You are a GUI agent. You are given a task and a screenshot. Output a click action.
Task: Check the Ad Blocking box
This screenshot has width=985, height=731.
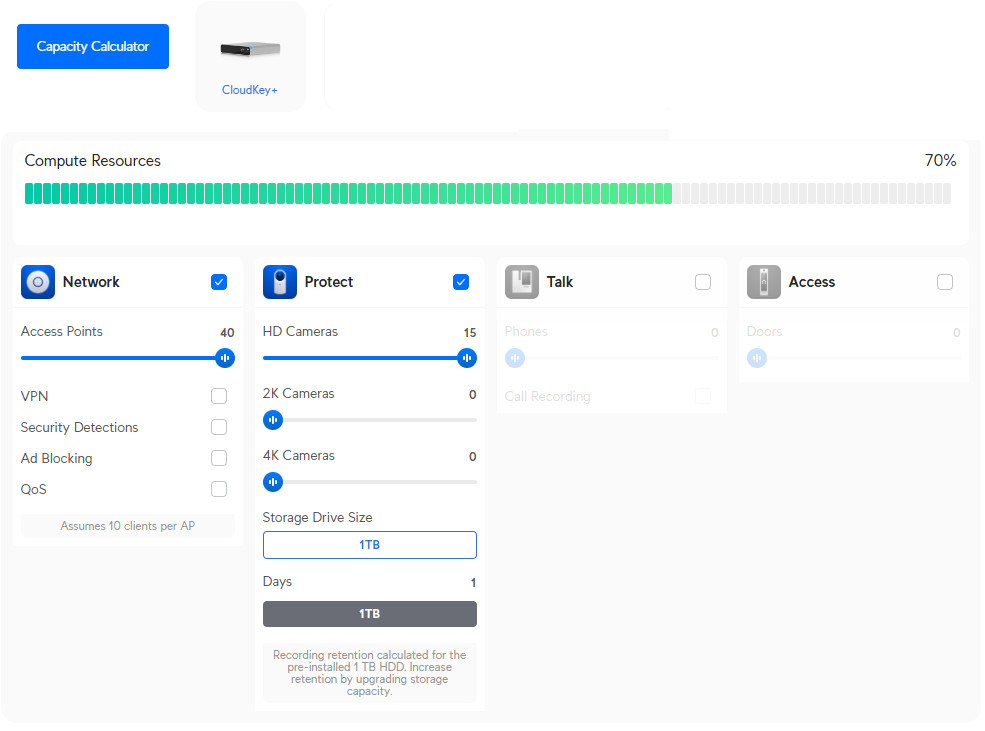click(x=219, y=458)
